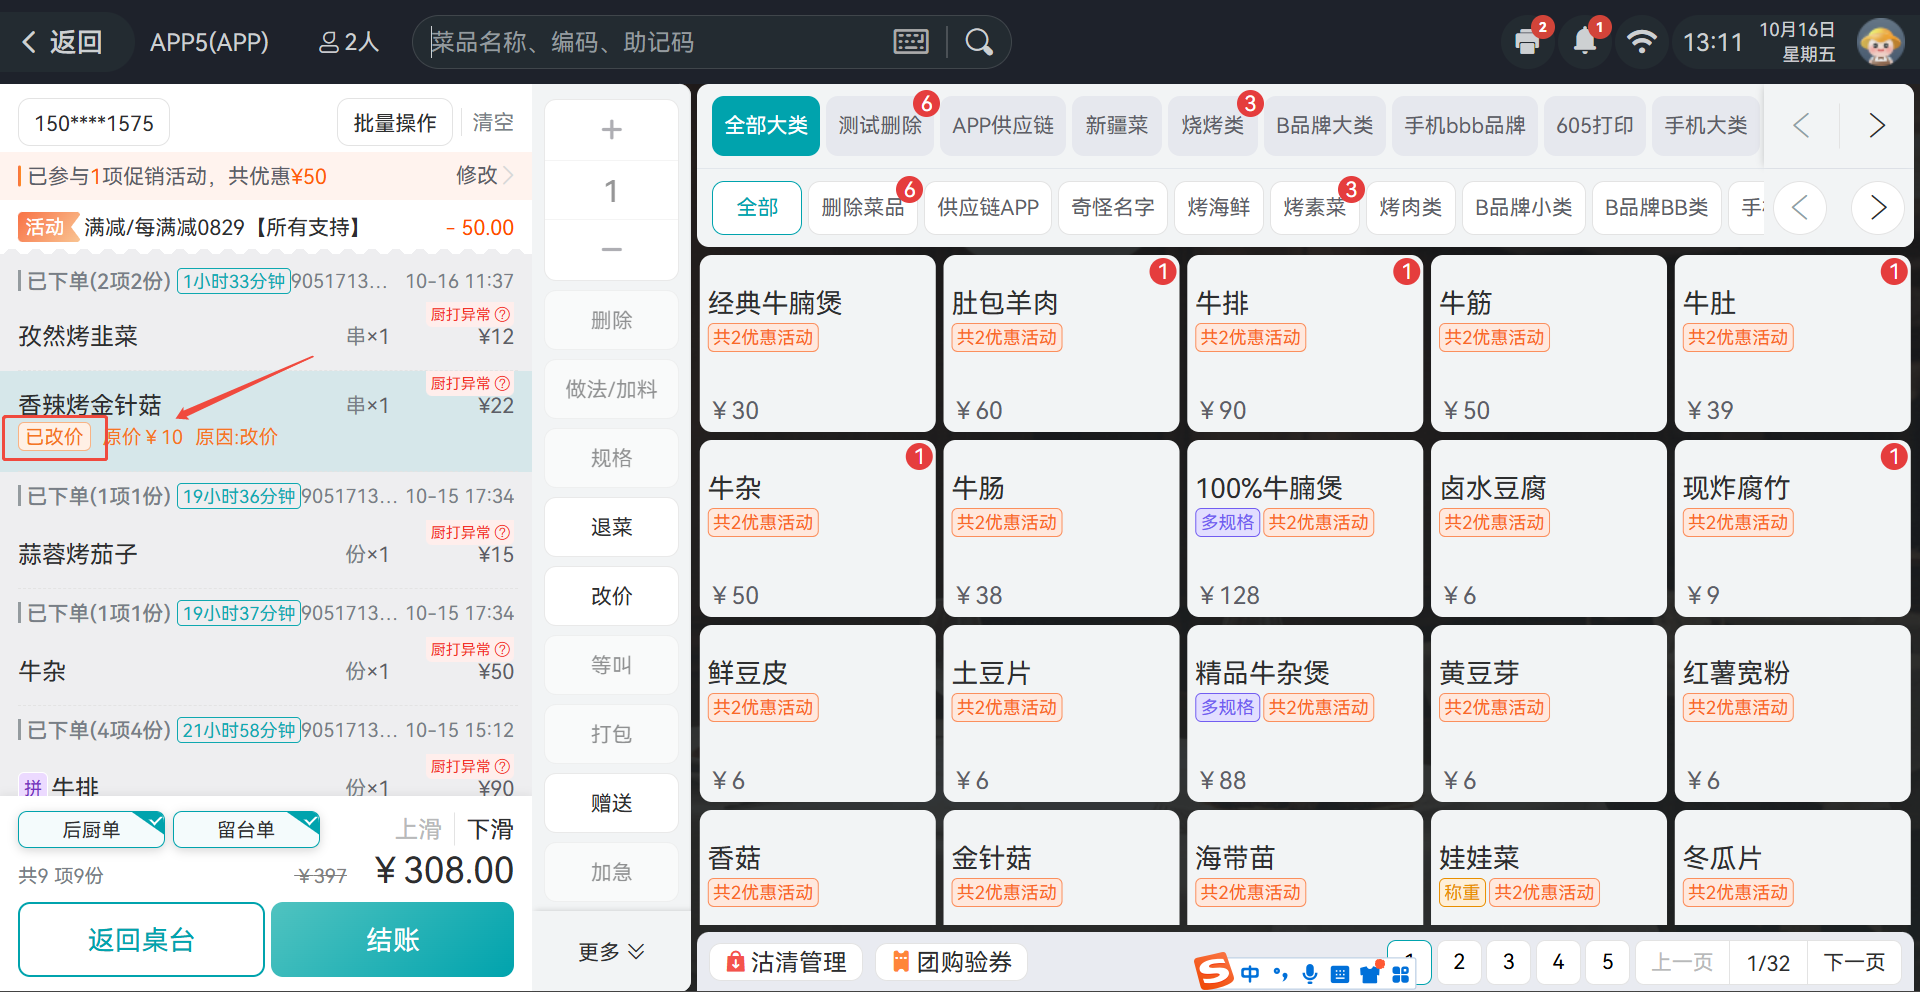1920x992 pixels.
Task: Increase quantity with the plus button
Action: point(611,130)
